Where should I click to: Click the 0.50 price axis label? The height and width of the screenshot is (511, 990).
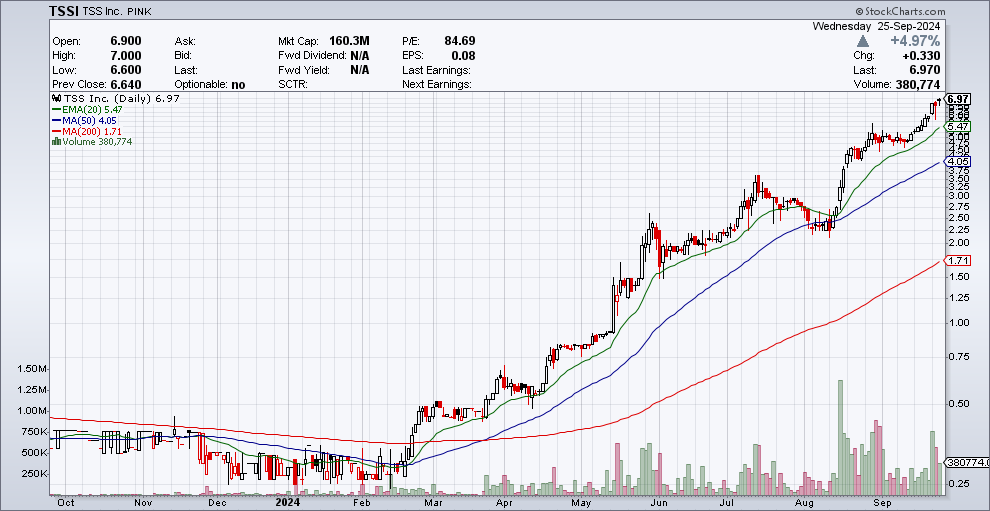957,403
